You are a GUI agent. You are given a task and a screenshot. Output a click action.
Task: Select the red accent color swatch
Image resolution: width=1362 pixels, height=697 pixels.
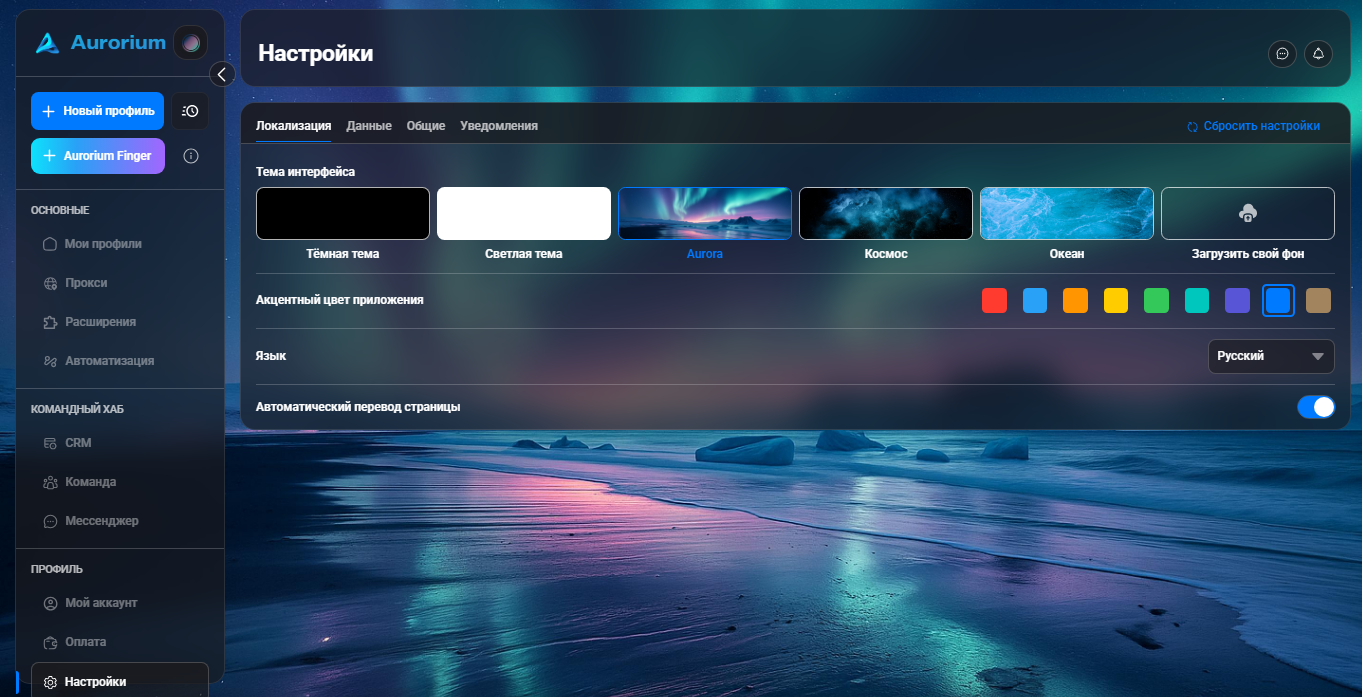(x=994, y=300)
